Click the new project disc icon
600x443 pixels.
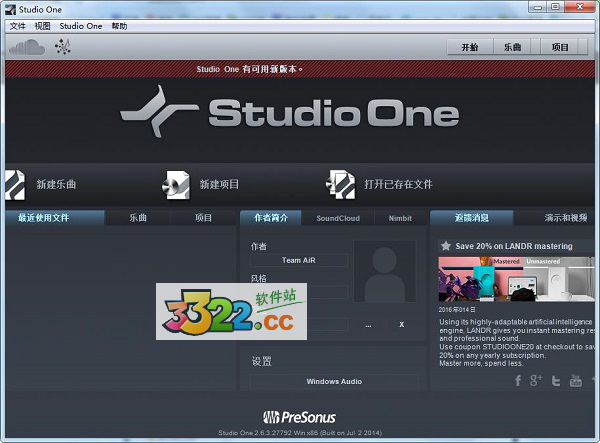click(176, 185)
